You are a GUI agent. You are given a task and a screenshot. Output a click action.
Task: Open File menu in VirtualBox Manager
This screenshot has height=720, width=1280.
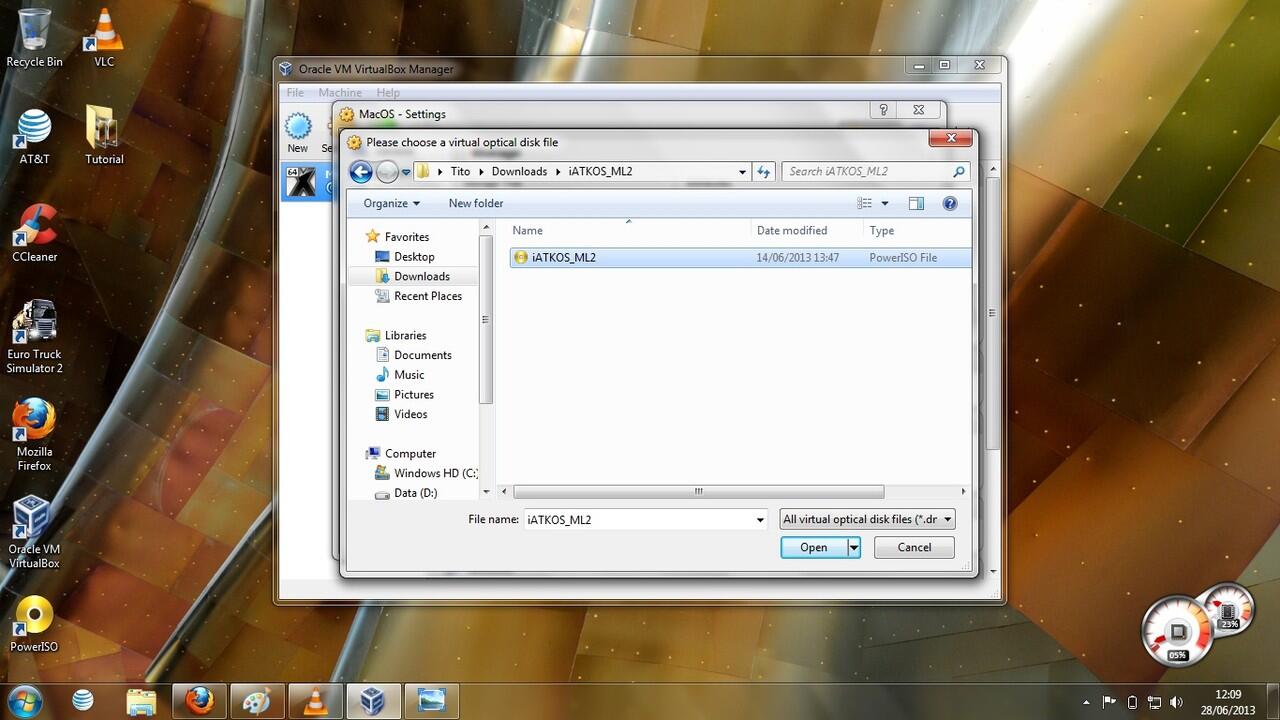[295, 93]
